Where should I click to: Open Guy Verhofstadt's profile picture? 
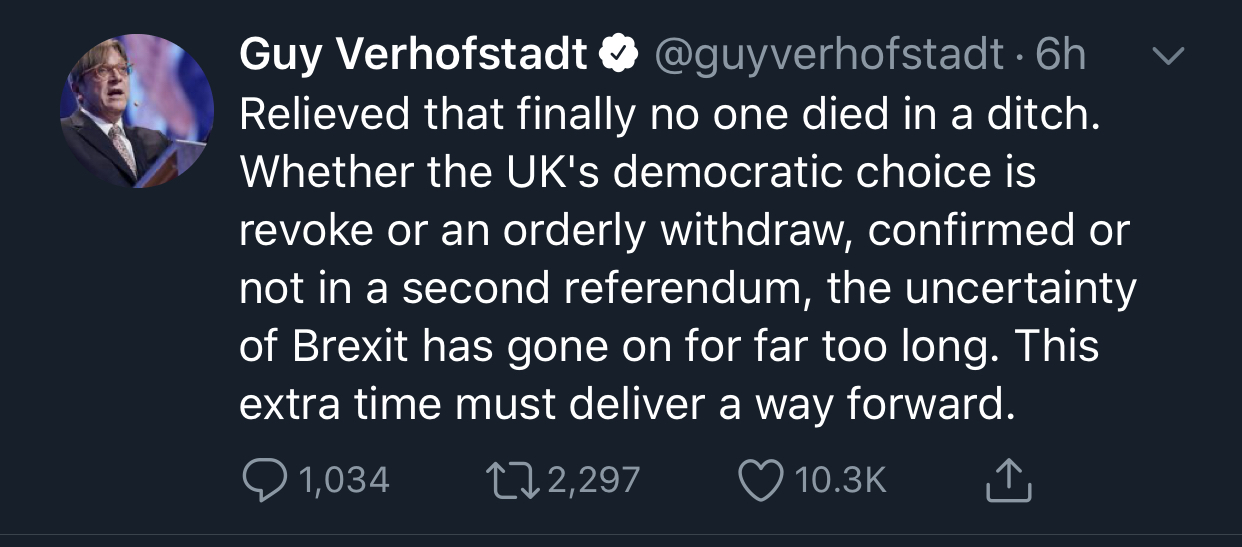pyautogui.click(x=137, y=111)
